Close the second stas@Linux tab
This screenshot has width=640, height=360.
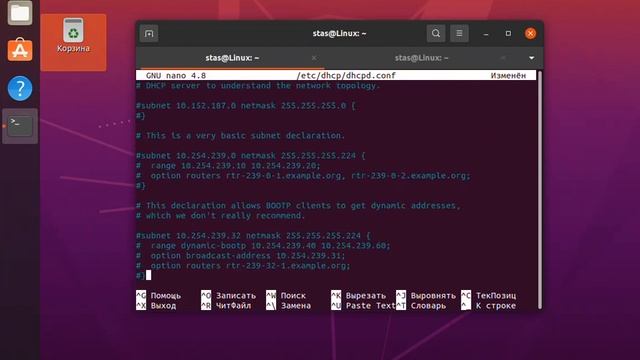(503, 58)
